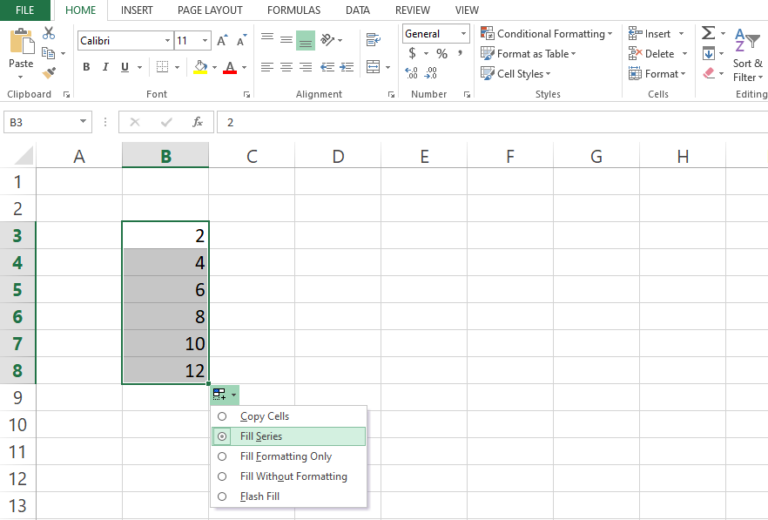
Task: Click Decrease Decimal icon
Action: 431,73
